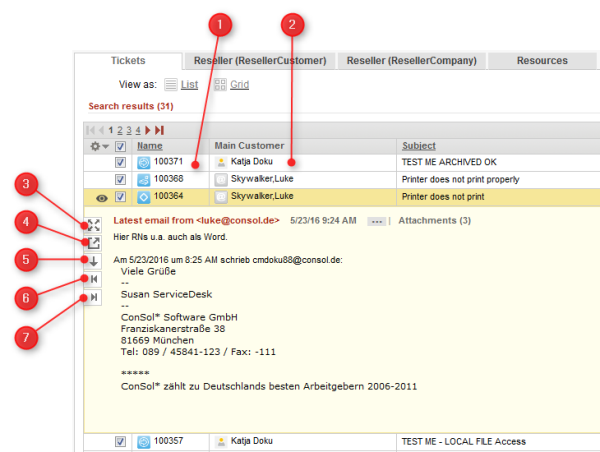Open ticket 100364
Viewport: 600px width, 452px height.
(168, 196)
